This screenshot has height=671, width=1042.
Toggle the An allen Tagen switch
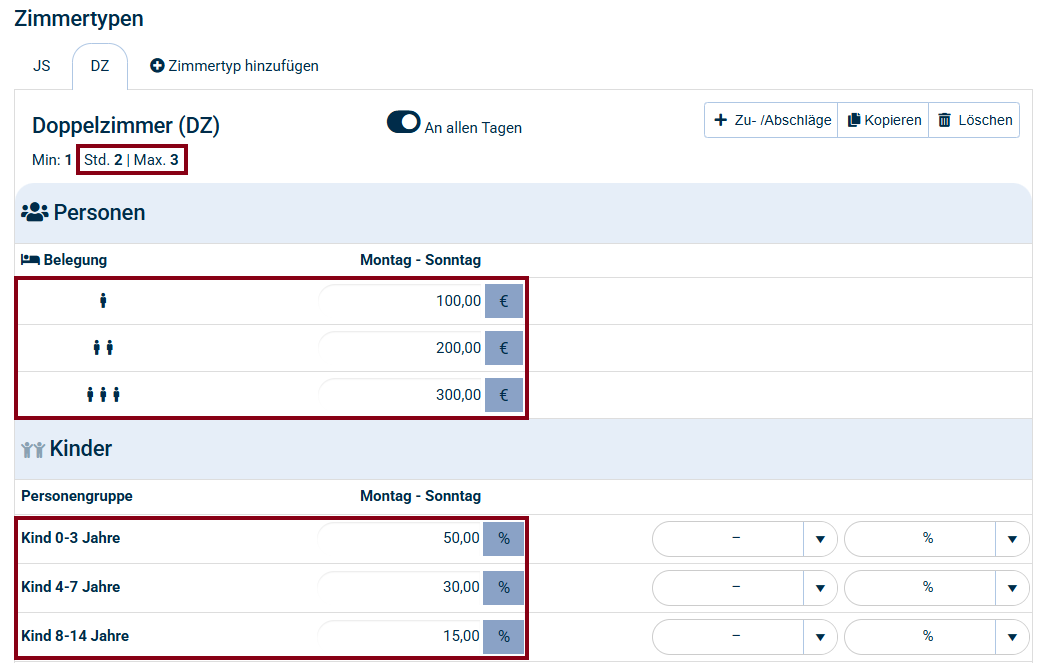coord(404,122)
